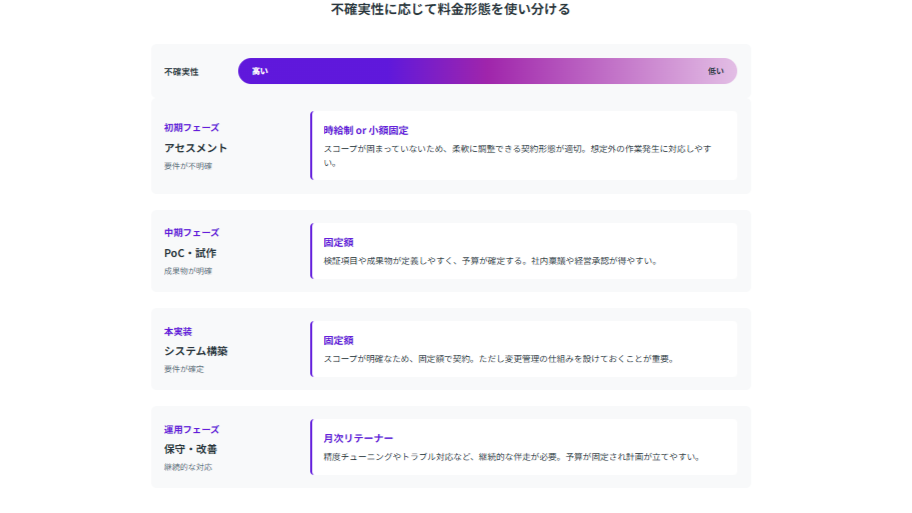Click the システム構築 heading
This screenshot has width=912, height=513.
196,351
